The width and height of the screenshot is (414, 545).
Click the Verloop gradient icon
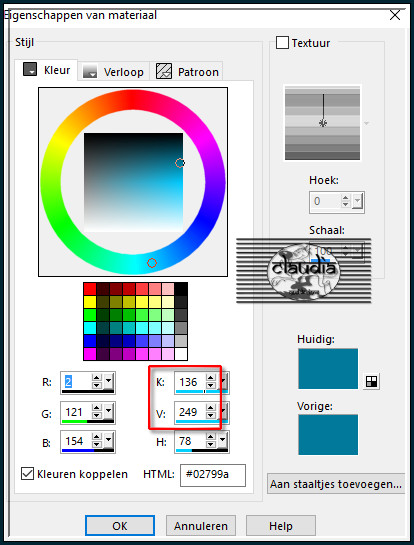(90, 71)
